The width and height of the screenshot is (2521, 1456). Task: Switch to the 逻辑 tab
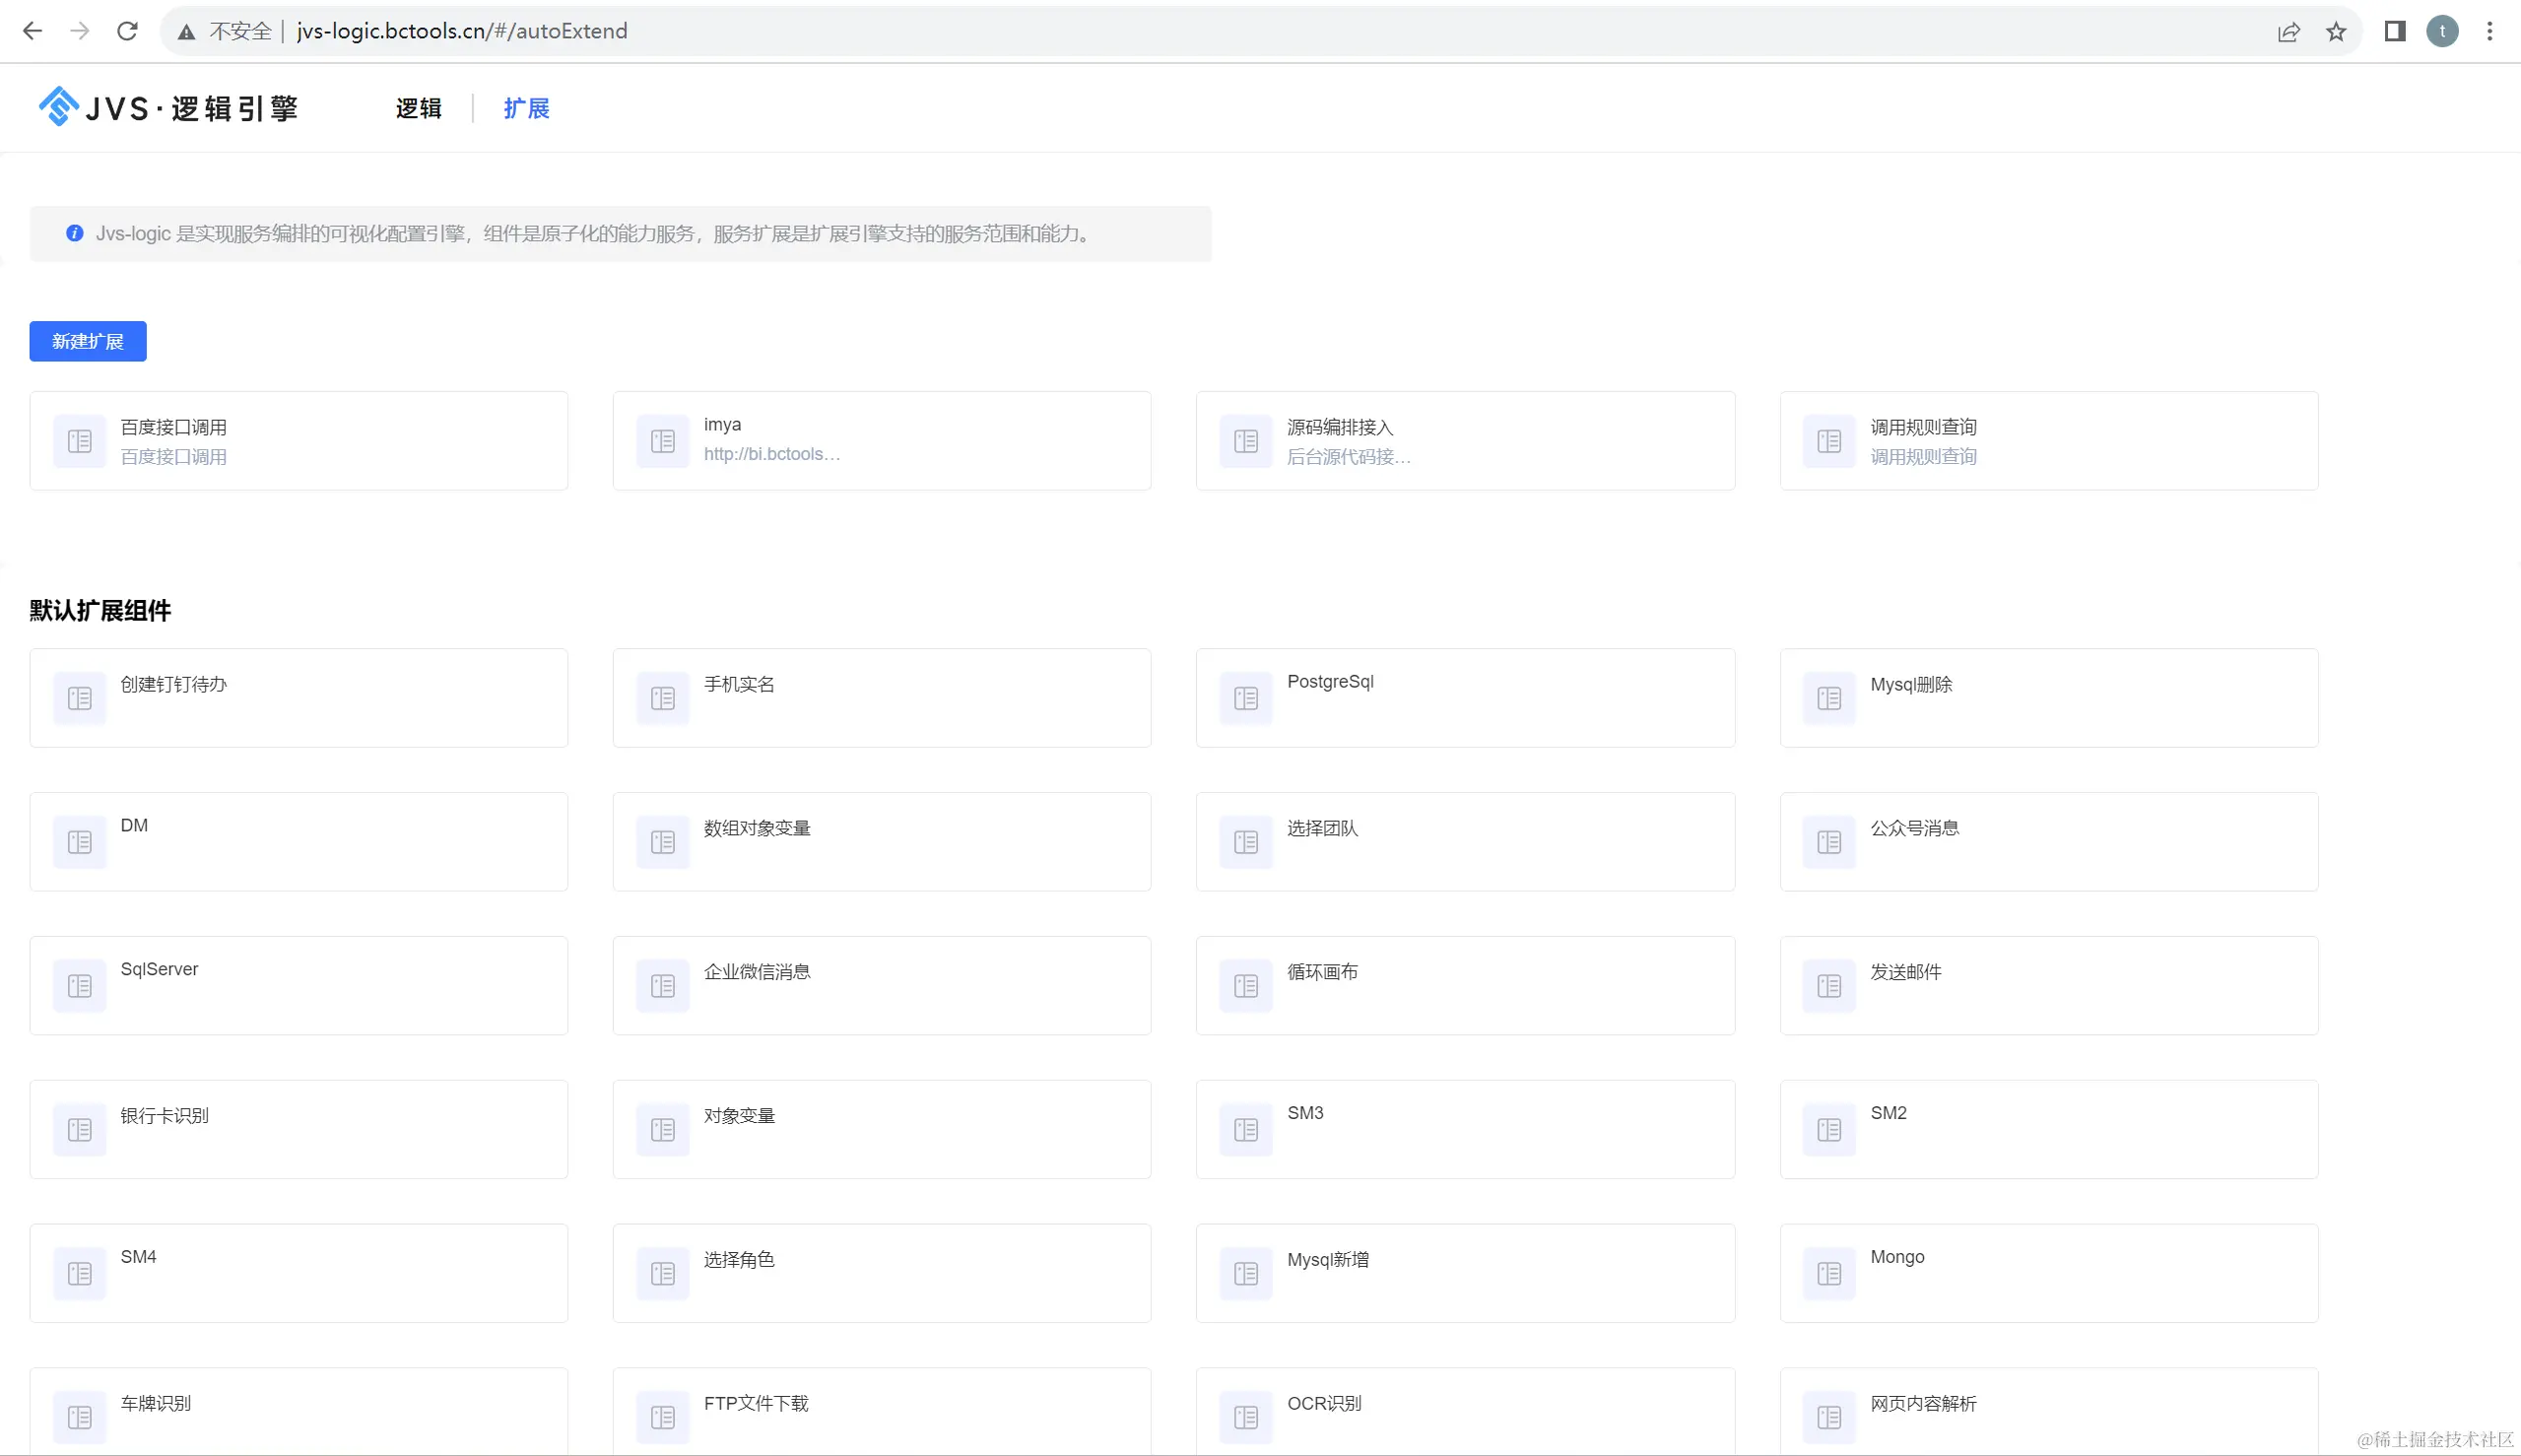point(418,108)
